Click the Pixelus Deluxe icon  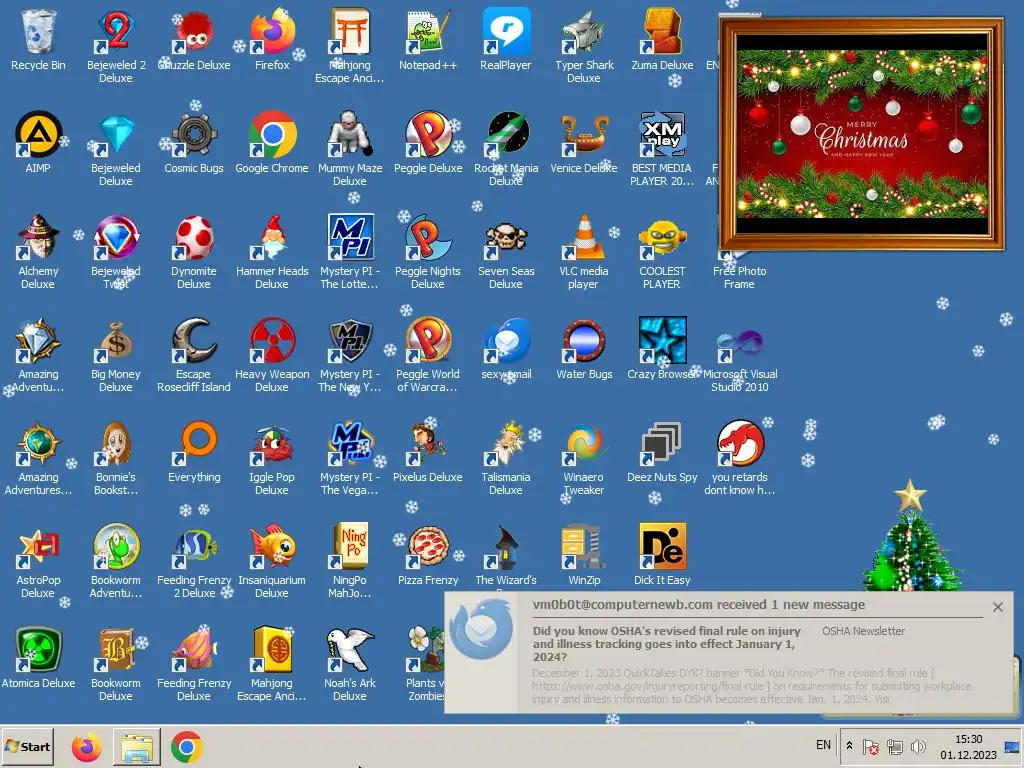tap(428, 444)
